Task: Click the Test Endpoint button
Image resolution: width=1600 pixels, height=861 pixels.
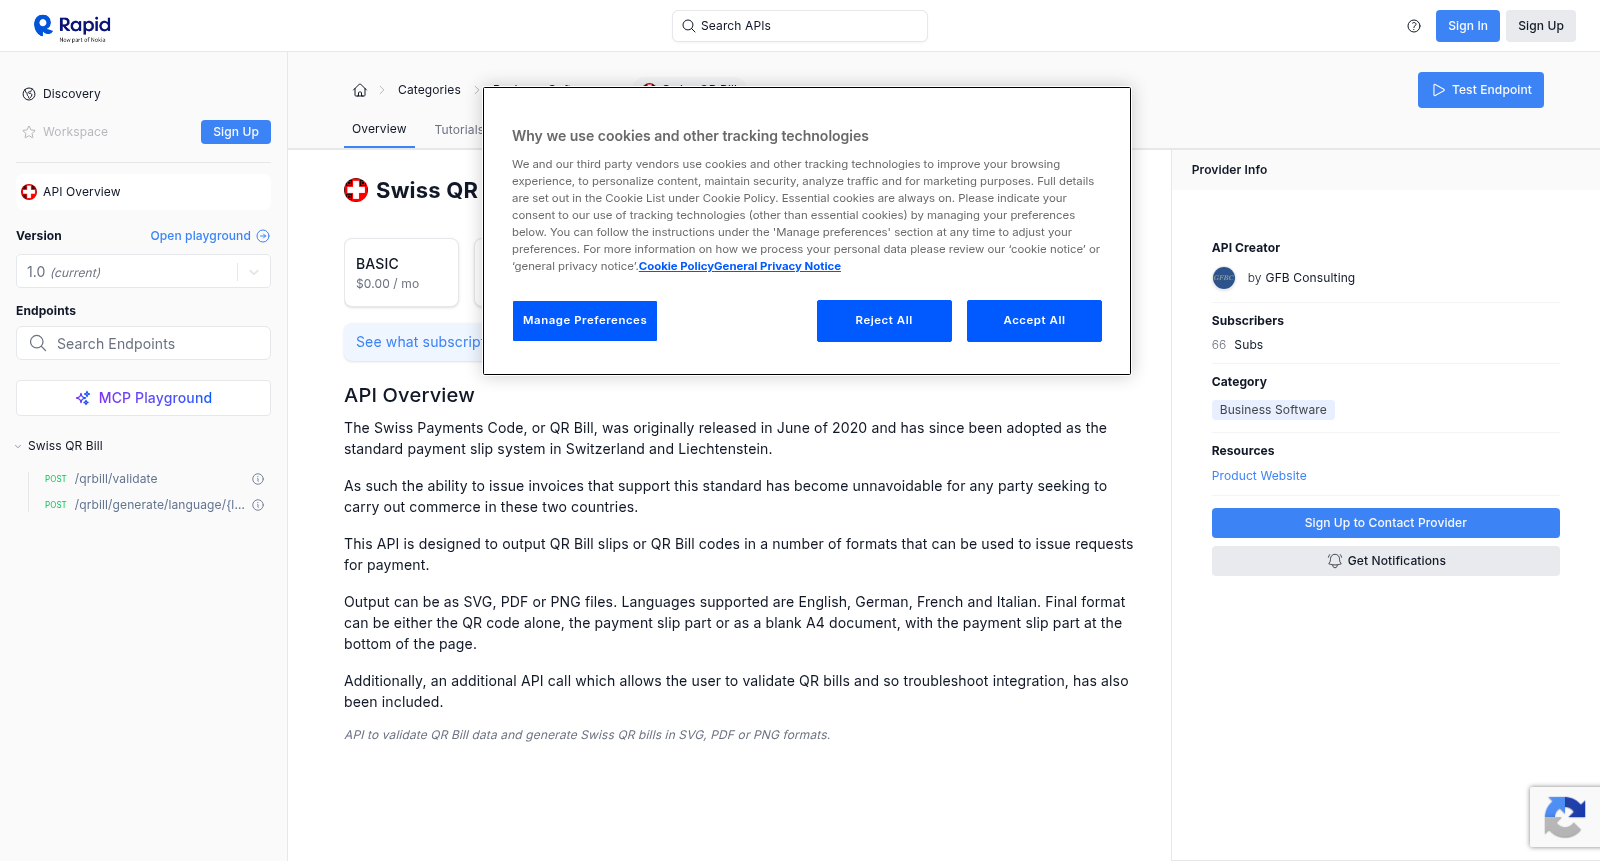Action: tap(1481, 90)
